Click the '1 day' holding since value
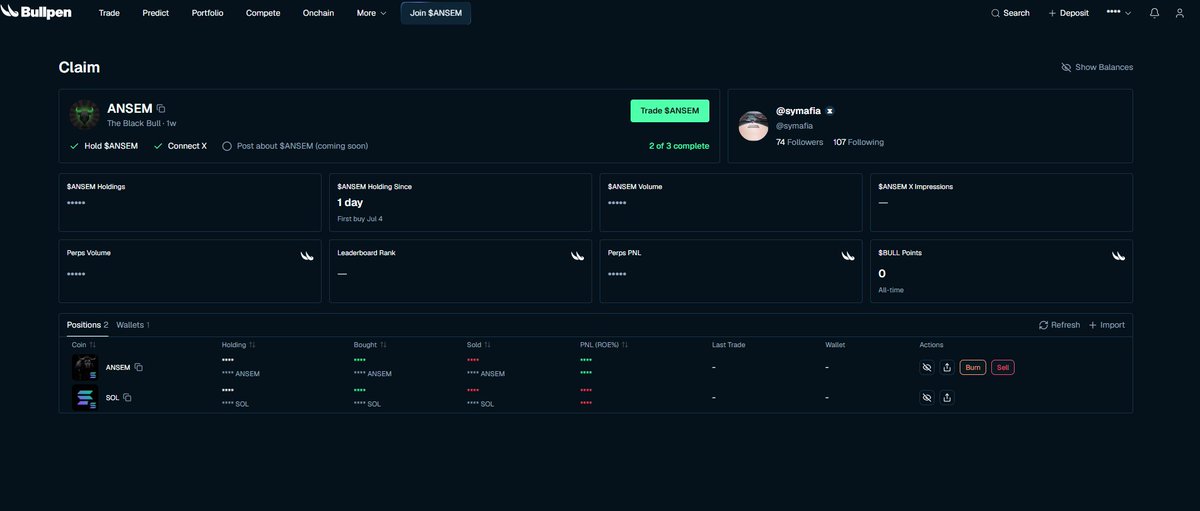This screenshot has width=1200, height=511. click(350, 203)
